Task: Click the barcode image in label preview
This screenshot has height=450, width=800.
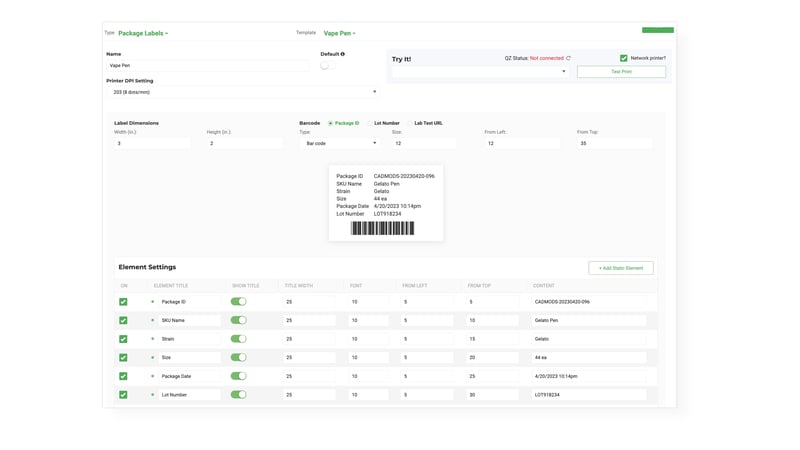Action: (x=382, y=228)
